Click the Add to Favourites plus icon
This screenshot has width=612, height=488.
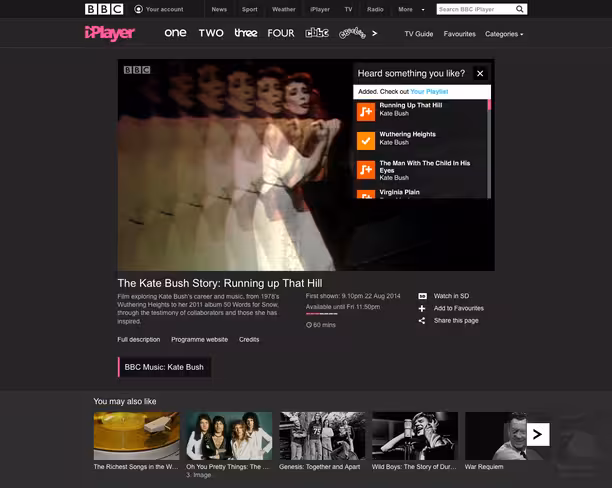(422, 308)
